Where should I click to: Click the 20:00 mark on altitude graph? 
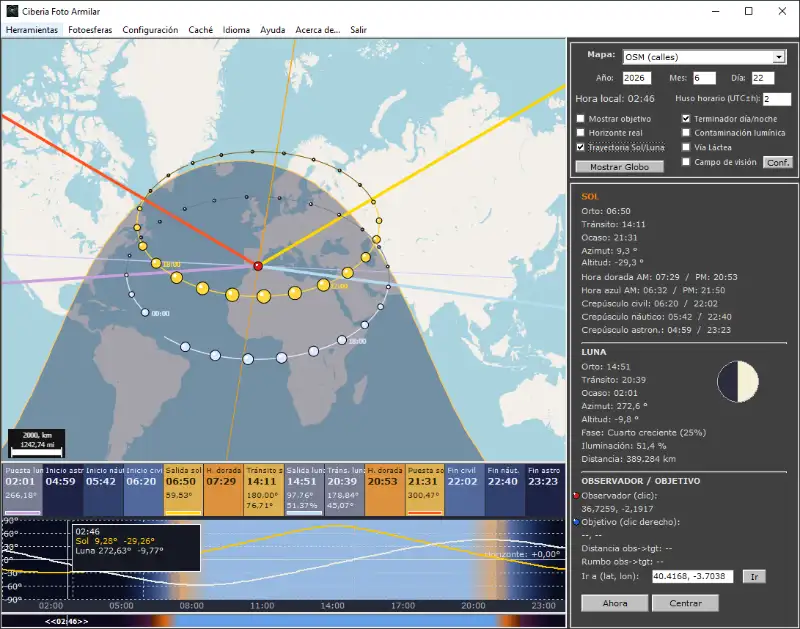click(473, 606)
